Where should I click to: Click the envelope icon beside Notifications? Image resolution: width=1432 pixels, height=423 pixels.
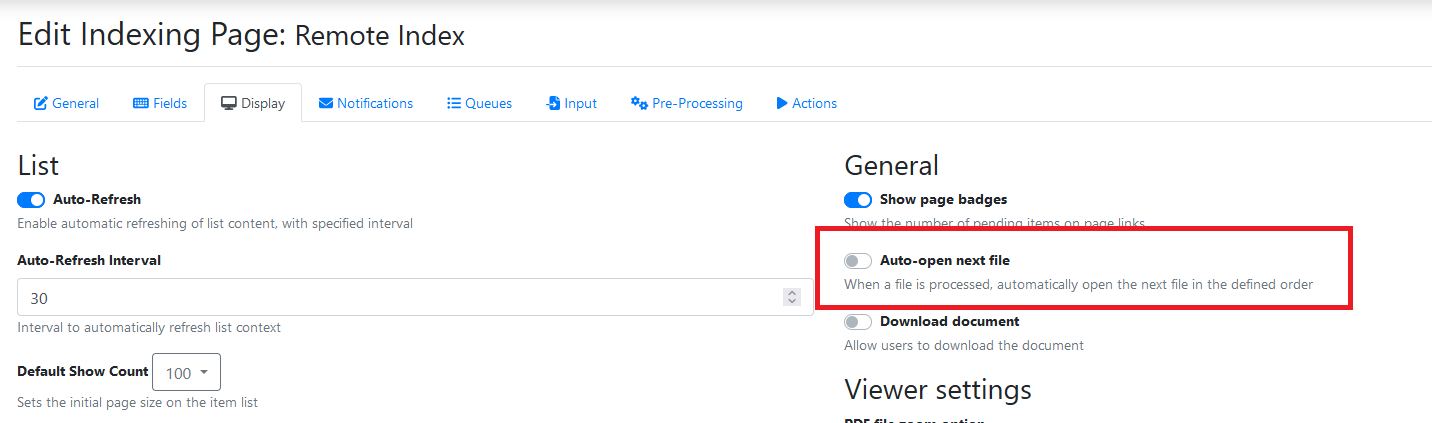326,104
